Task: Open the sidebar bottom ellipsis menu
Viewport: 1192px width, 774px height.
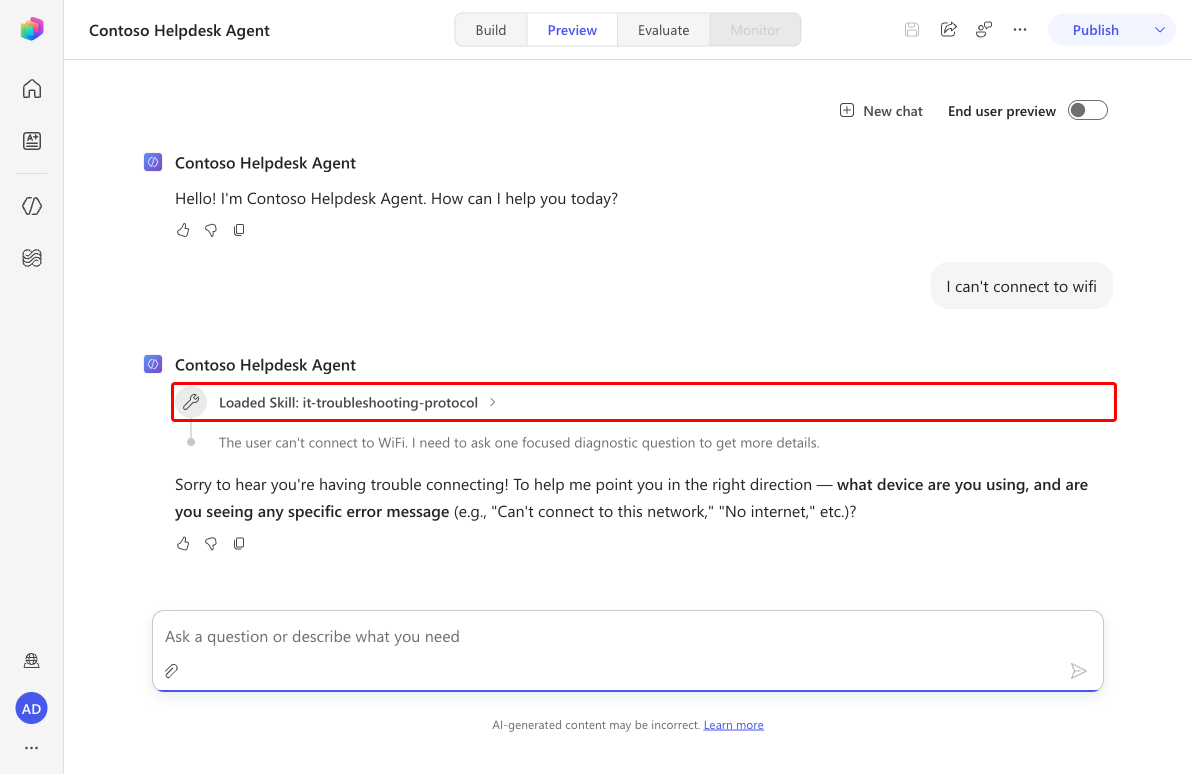Action: click(x=31, y=748)
